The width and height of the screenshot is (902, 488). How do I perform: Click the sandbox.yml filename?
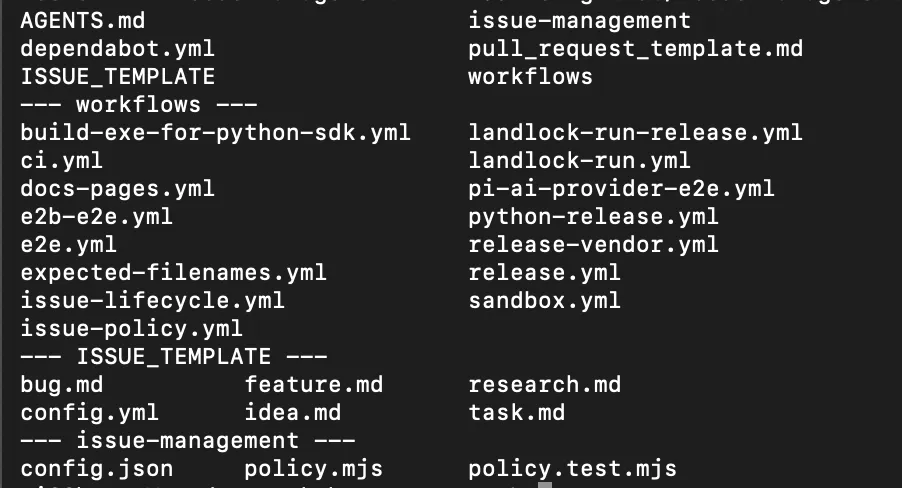tap(545, 301)
